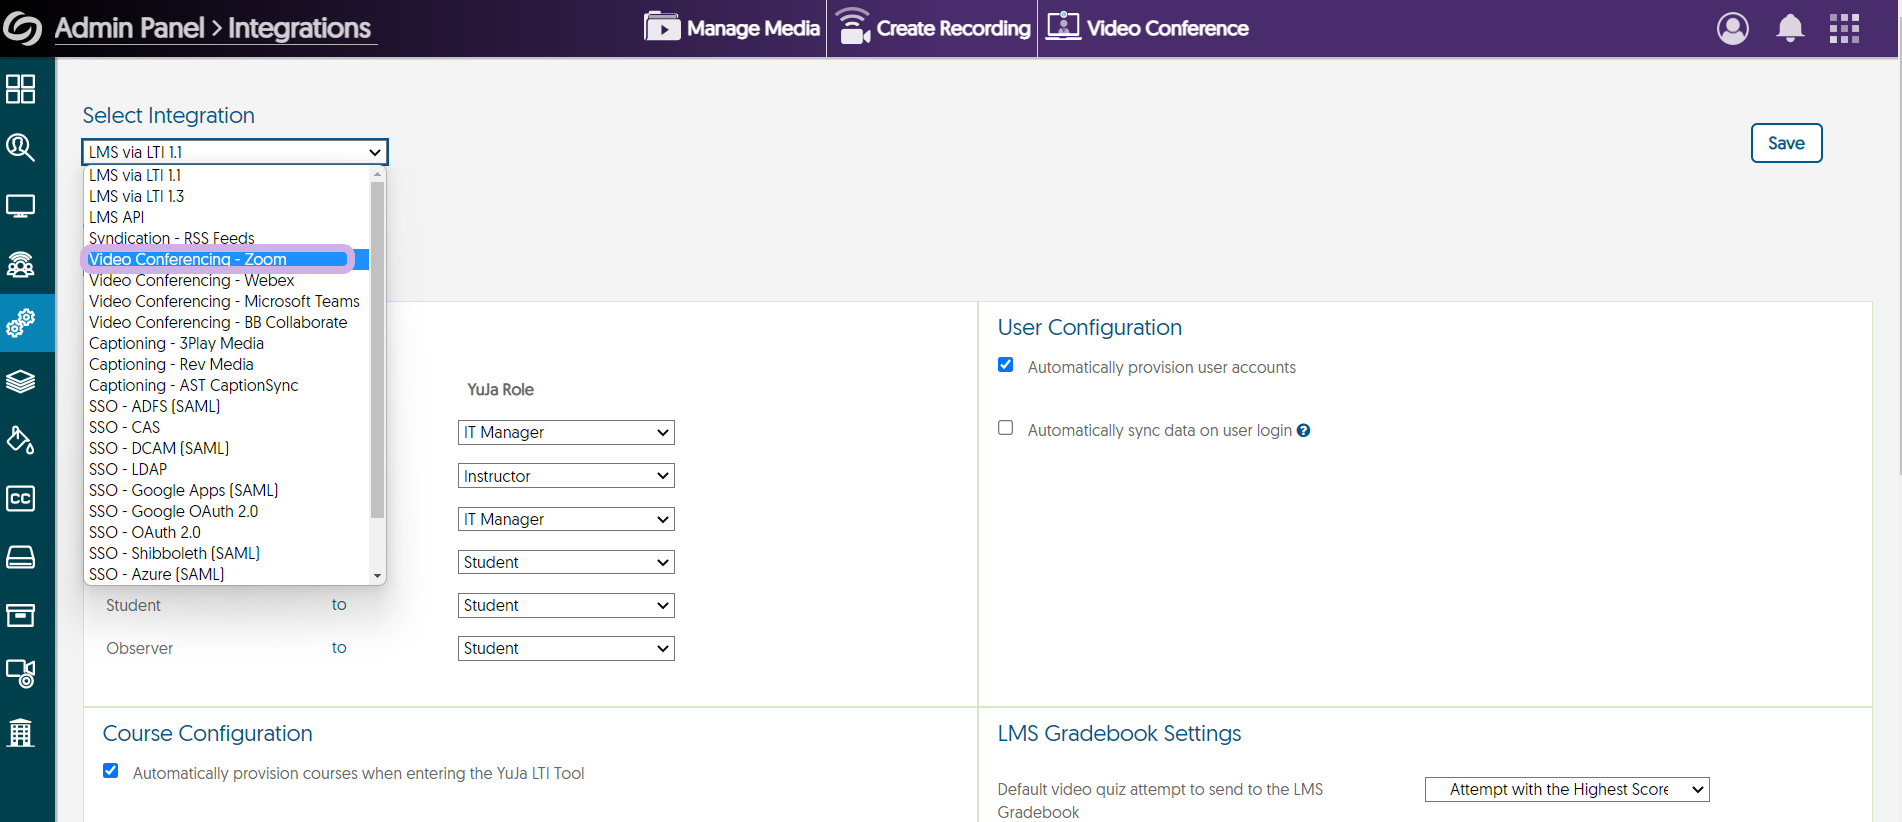The height and width of the screenshot is (822, 1902).
Task: Open the monitor sidebar icon
Action: click(20, 206)
